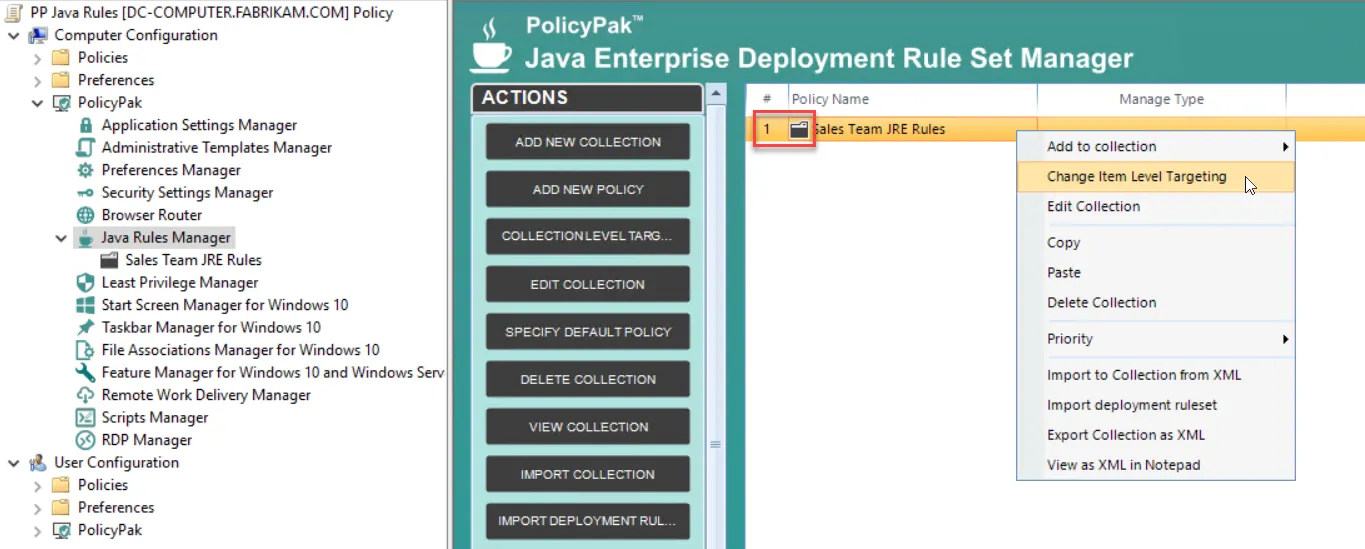This screenshot has width=1365, height=549.
Task: Expand Policies under User Configuration
Action: pos(37,485)
